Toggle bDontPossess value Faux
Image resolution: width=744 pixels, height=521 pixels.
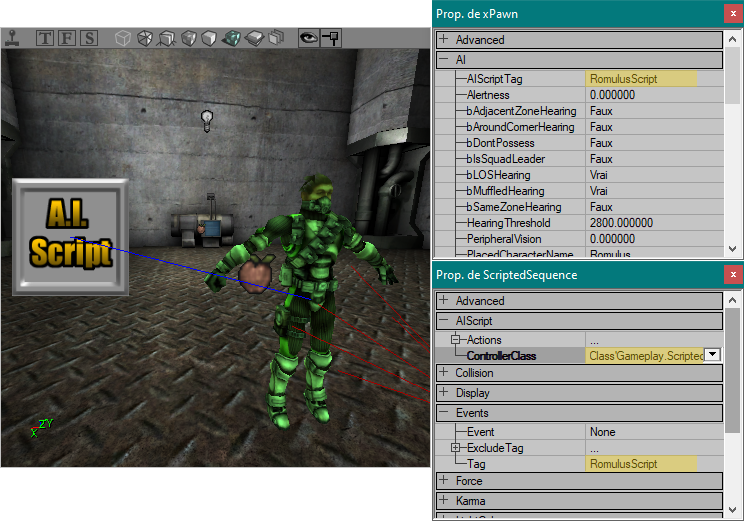601,143
